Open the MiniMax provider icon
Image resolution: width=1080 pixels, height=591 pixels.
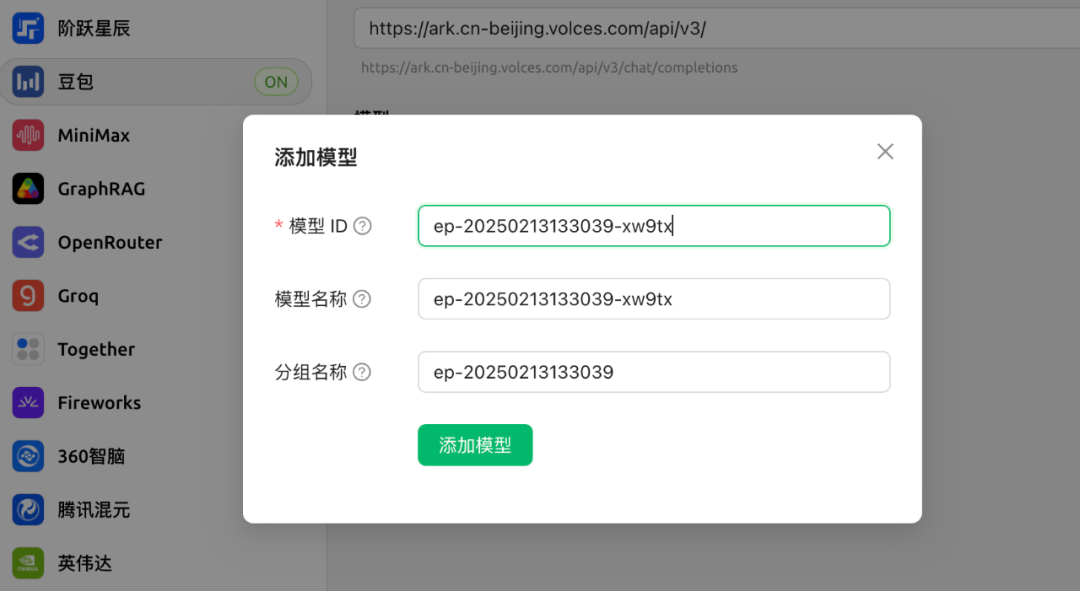pyautogui.click(x=28, y=136)
